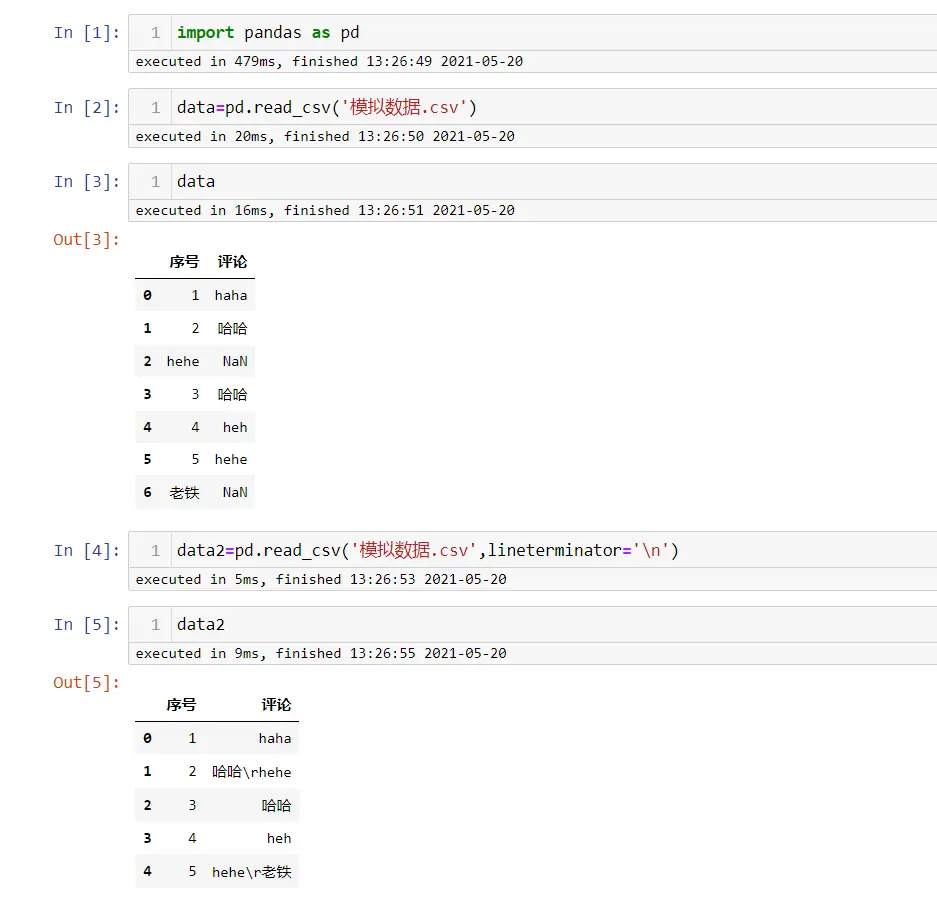The width and height of the screenshot is (937, 900).
Task: Collapse output by clicking Out[3] prompt
Action: 86,239
